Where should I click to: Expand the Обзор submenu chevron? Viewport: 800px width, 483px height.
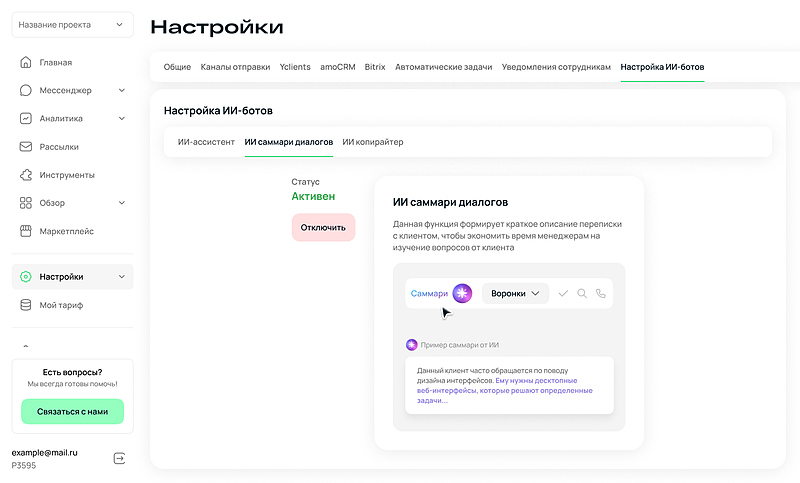coord(122,202)
